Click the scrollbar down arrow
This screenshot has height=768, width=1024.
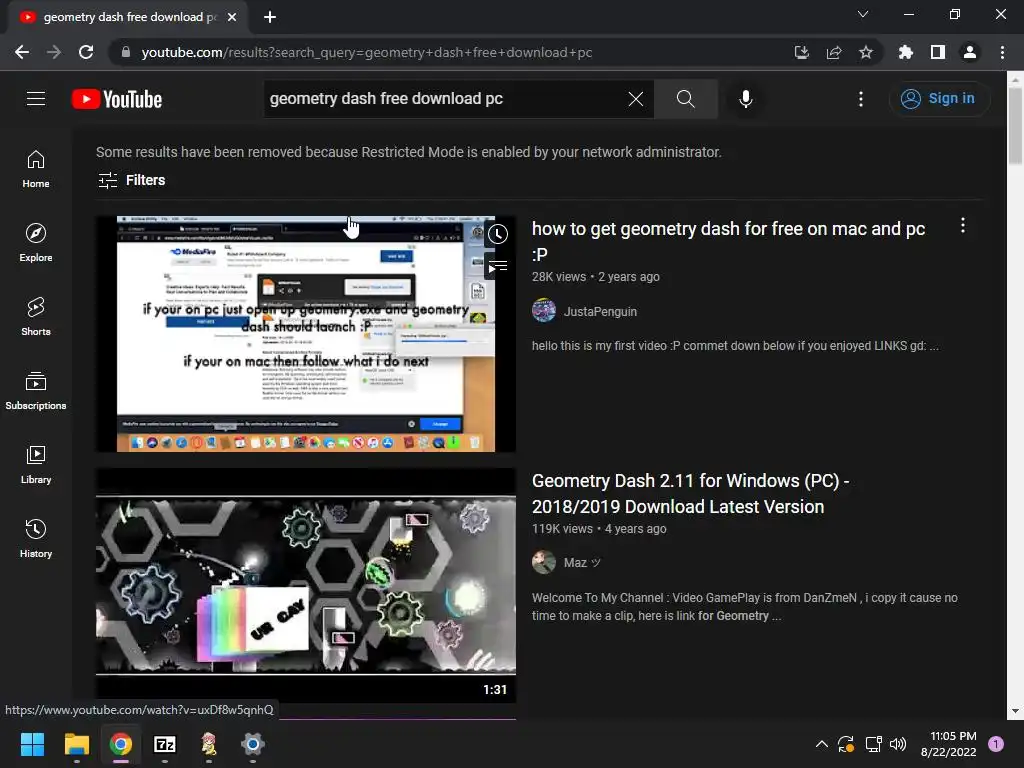tap(1015, 711)
